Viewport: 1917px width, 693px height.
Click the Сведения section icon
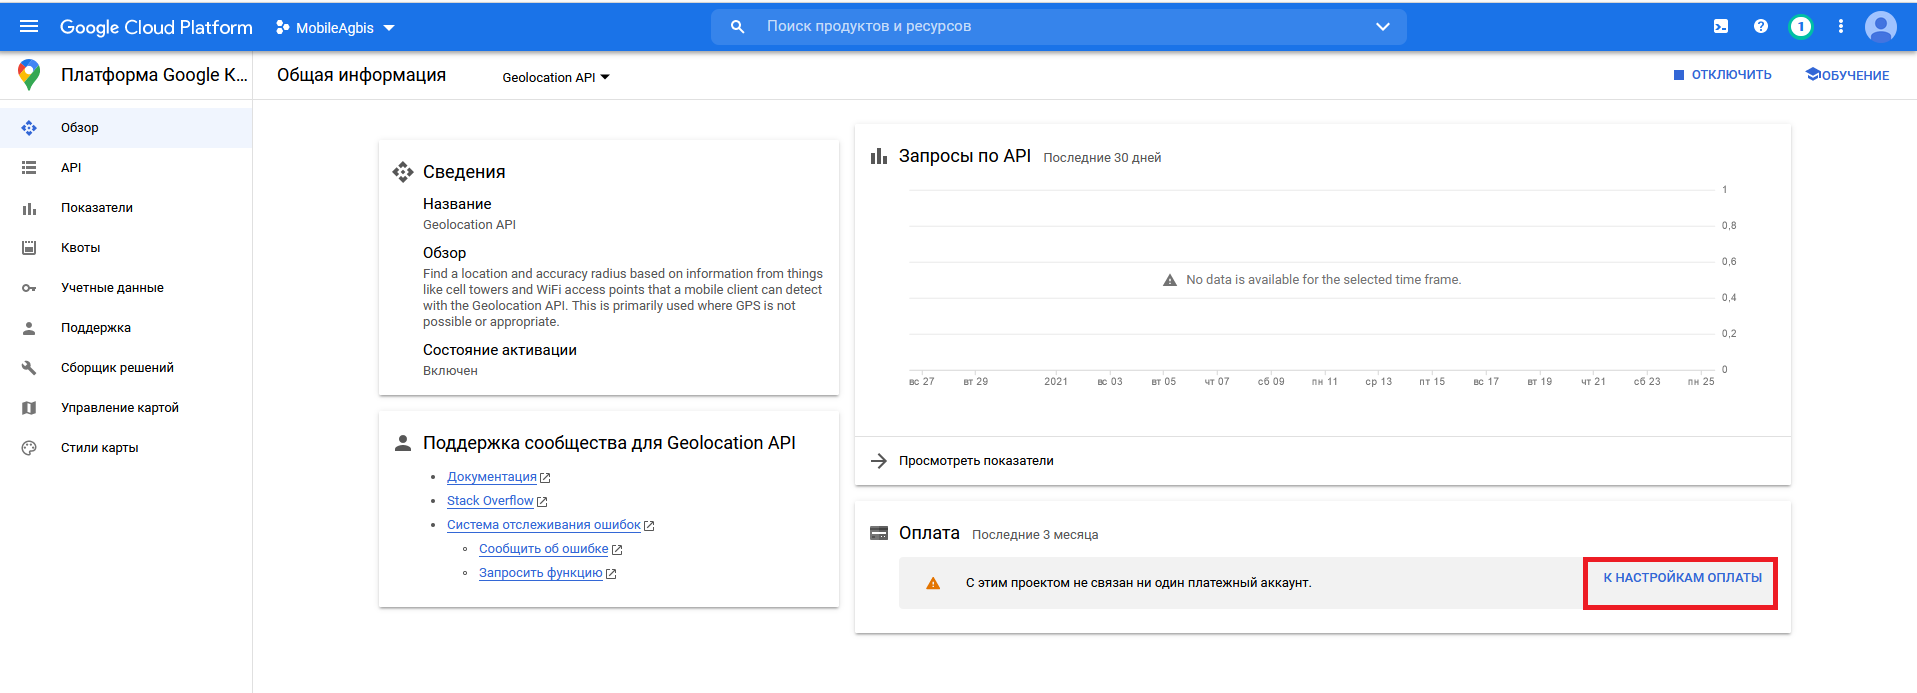click(403, 172)
